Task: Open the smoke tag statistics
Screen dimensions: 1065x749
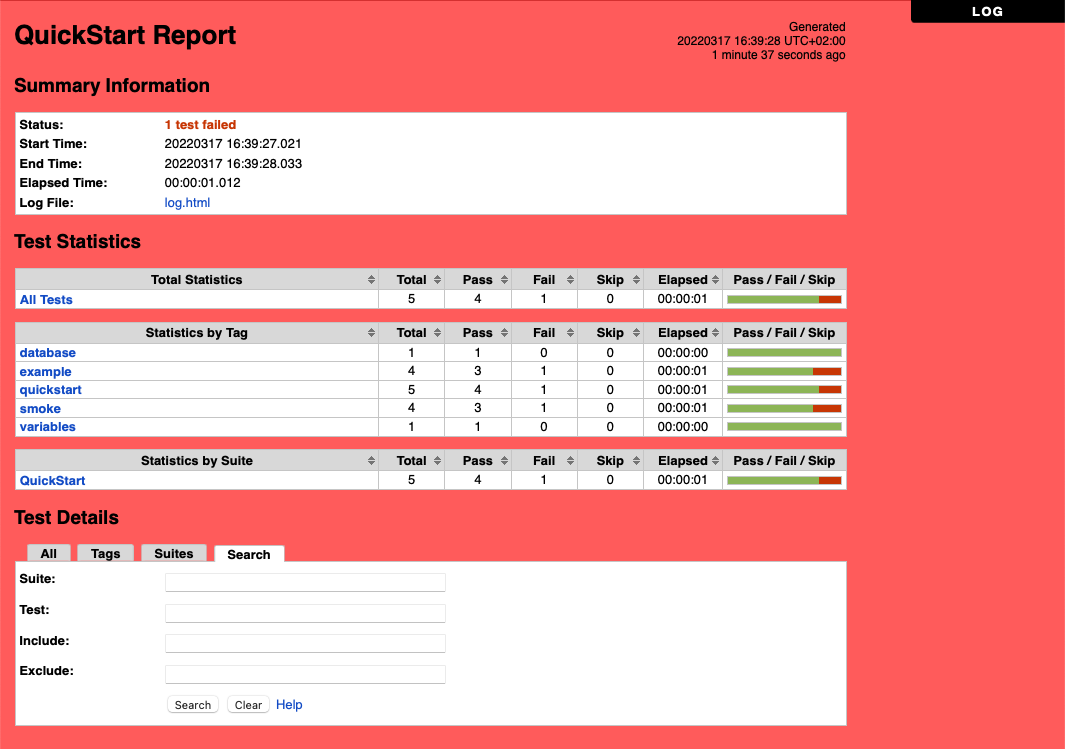Action: pos(40,408)
